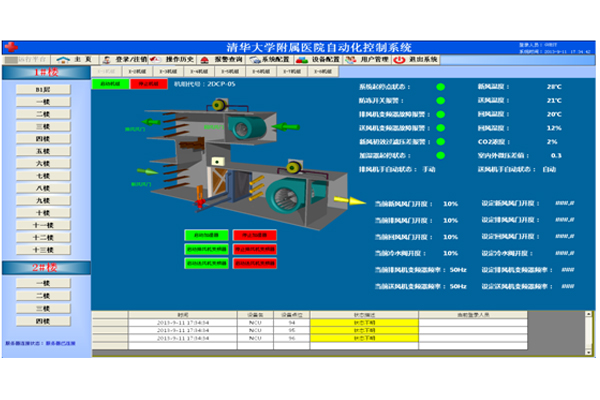The height and width of the screenshot is (400, 600).
Task: Click red 停止排风机变频器 button
Action: (255, 249)
